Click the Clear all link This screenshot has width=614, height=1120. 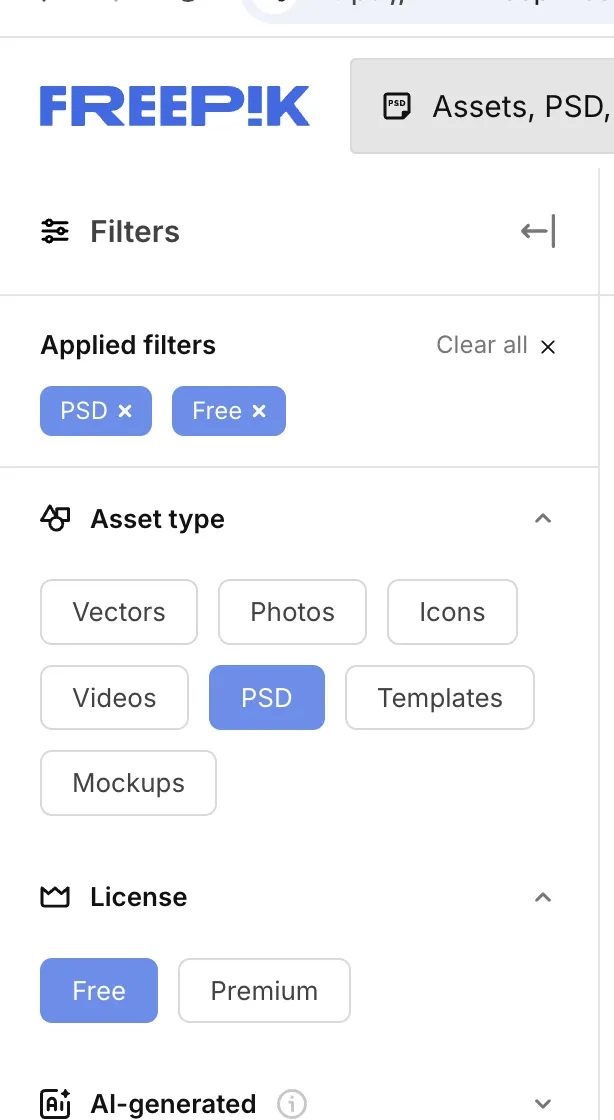[x=482, y=345]
